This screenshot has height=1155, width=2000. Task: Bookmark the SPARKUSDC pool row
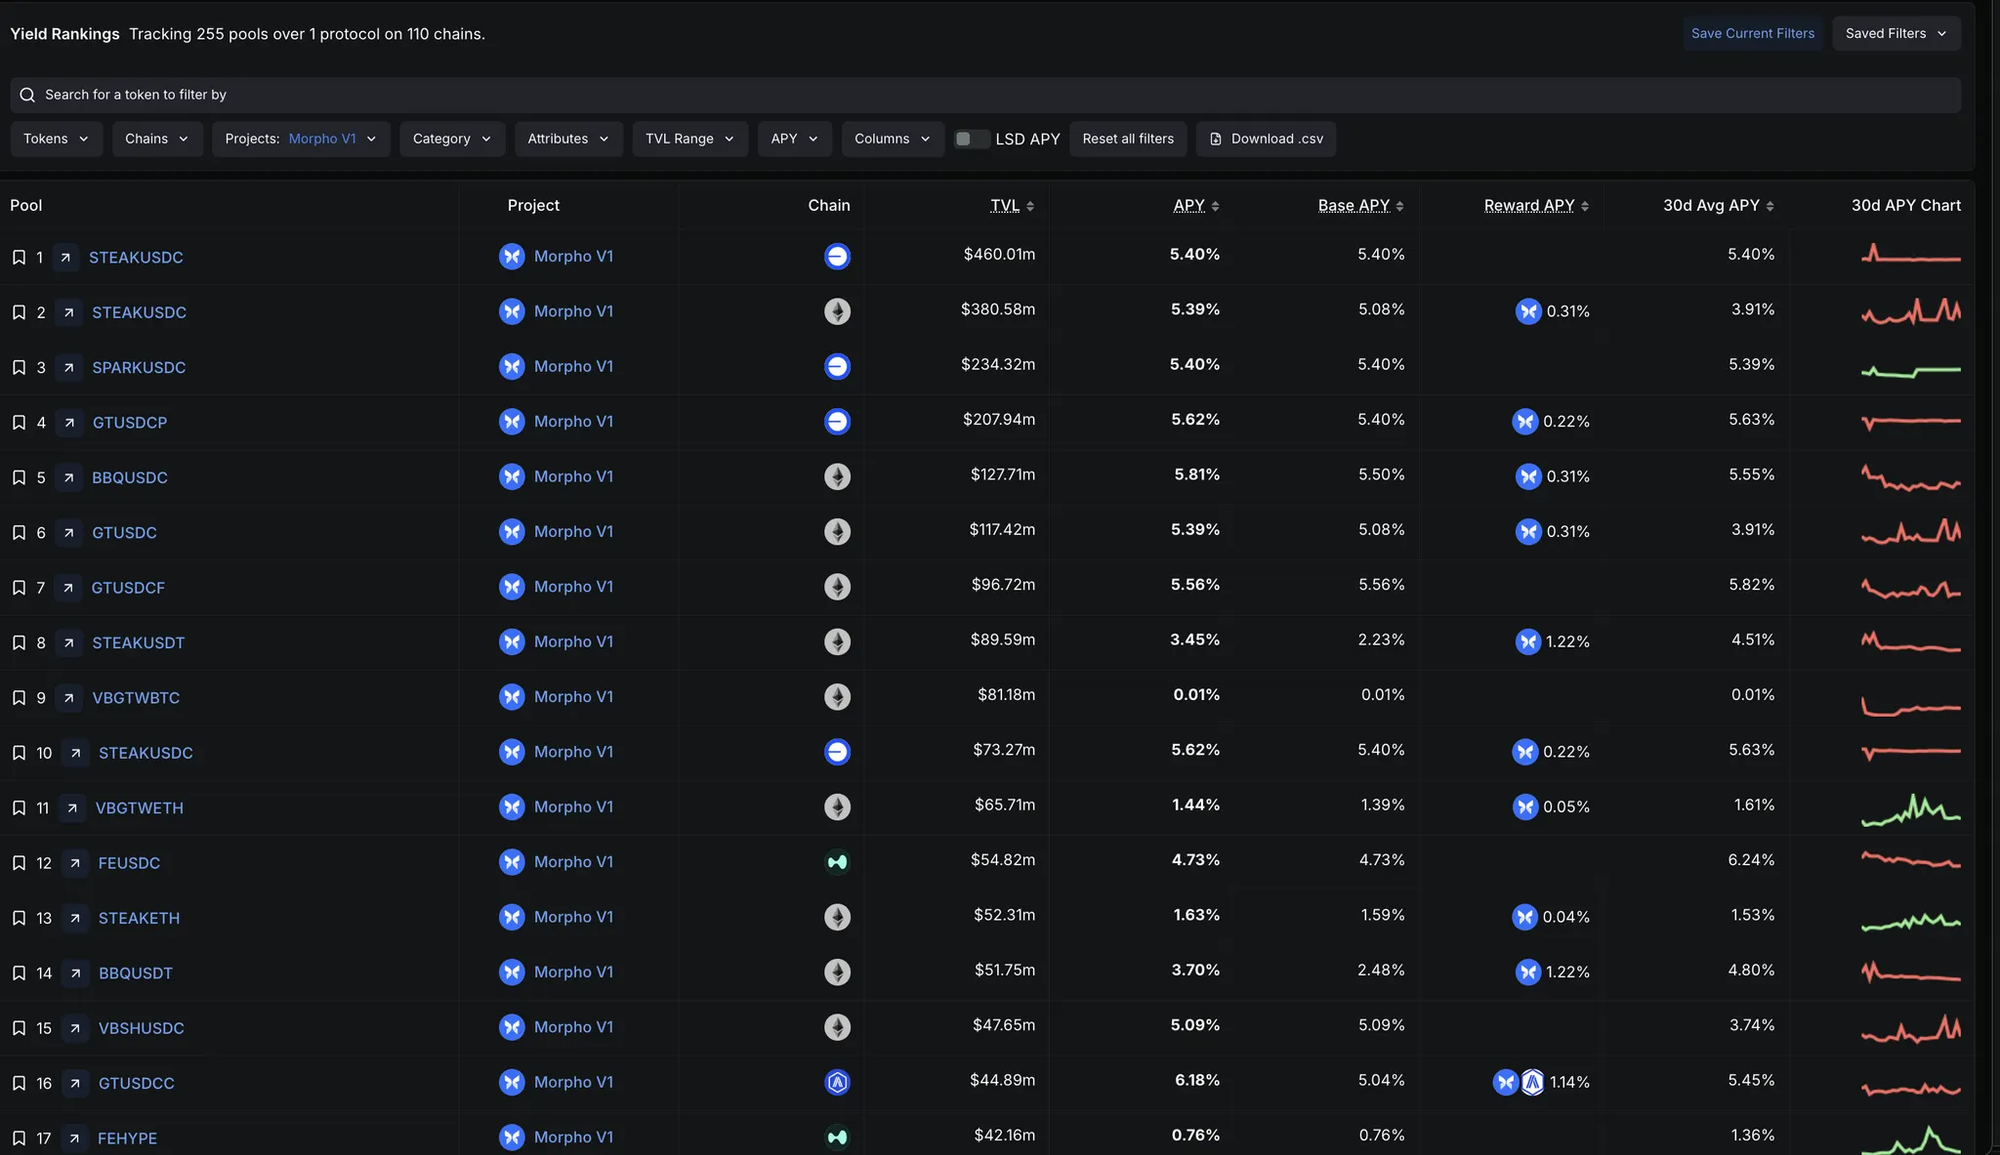click(x=19, y=367)
